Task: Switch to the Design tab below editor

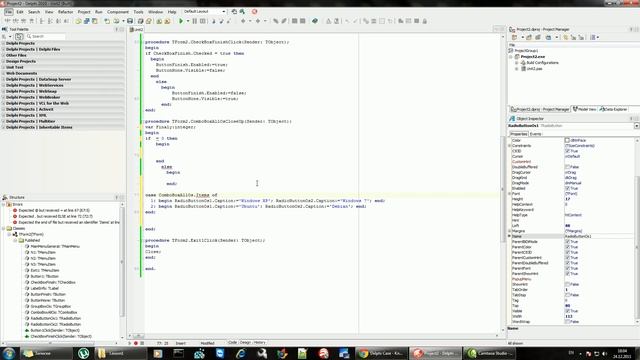Action: click(245, 343)
